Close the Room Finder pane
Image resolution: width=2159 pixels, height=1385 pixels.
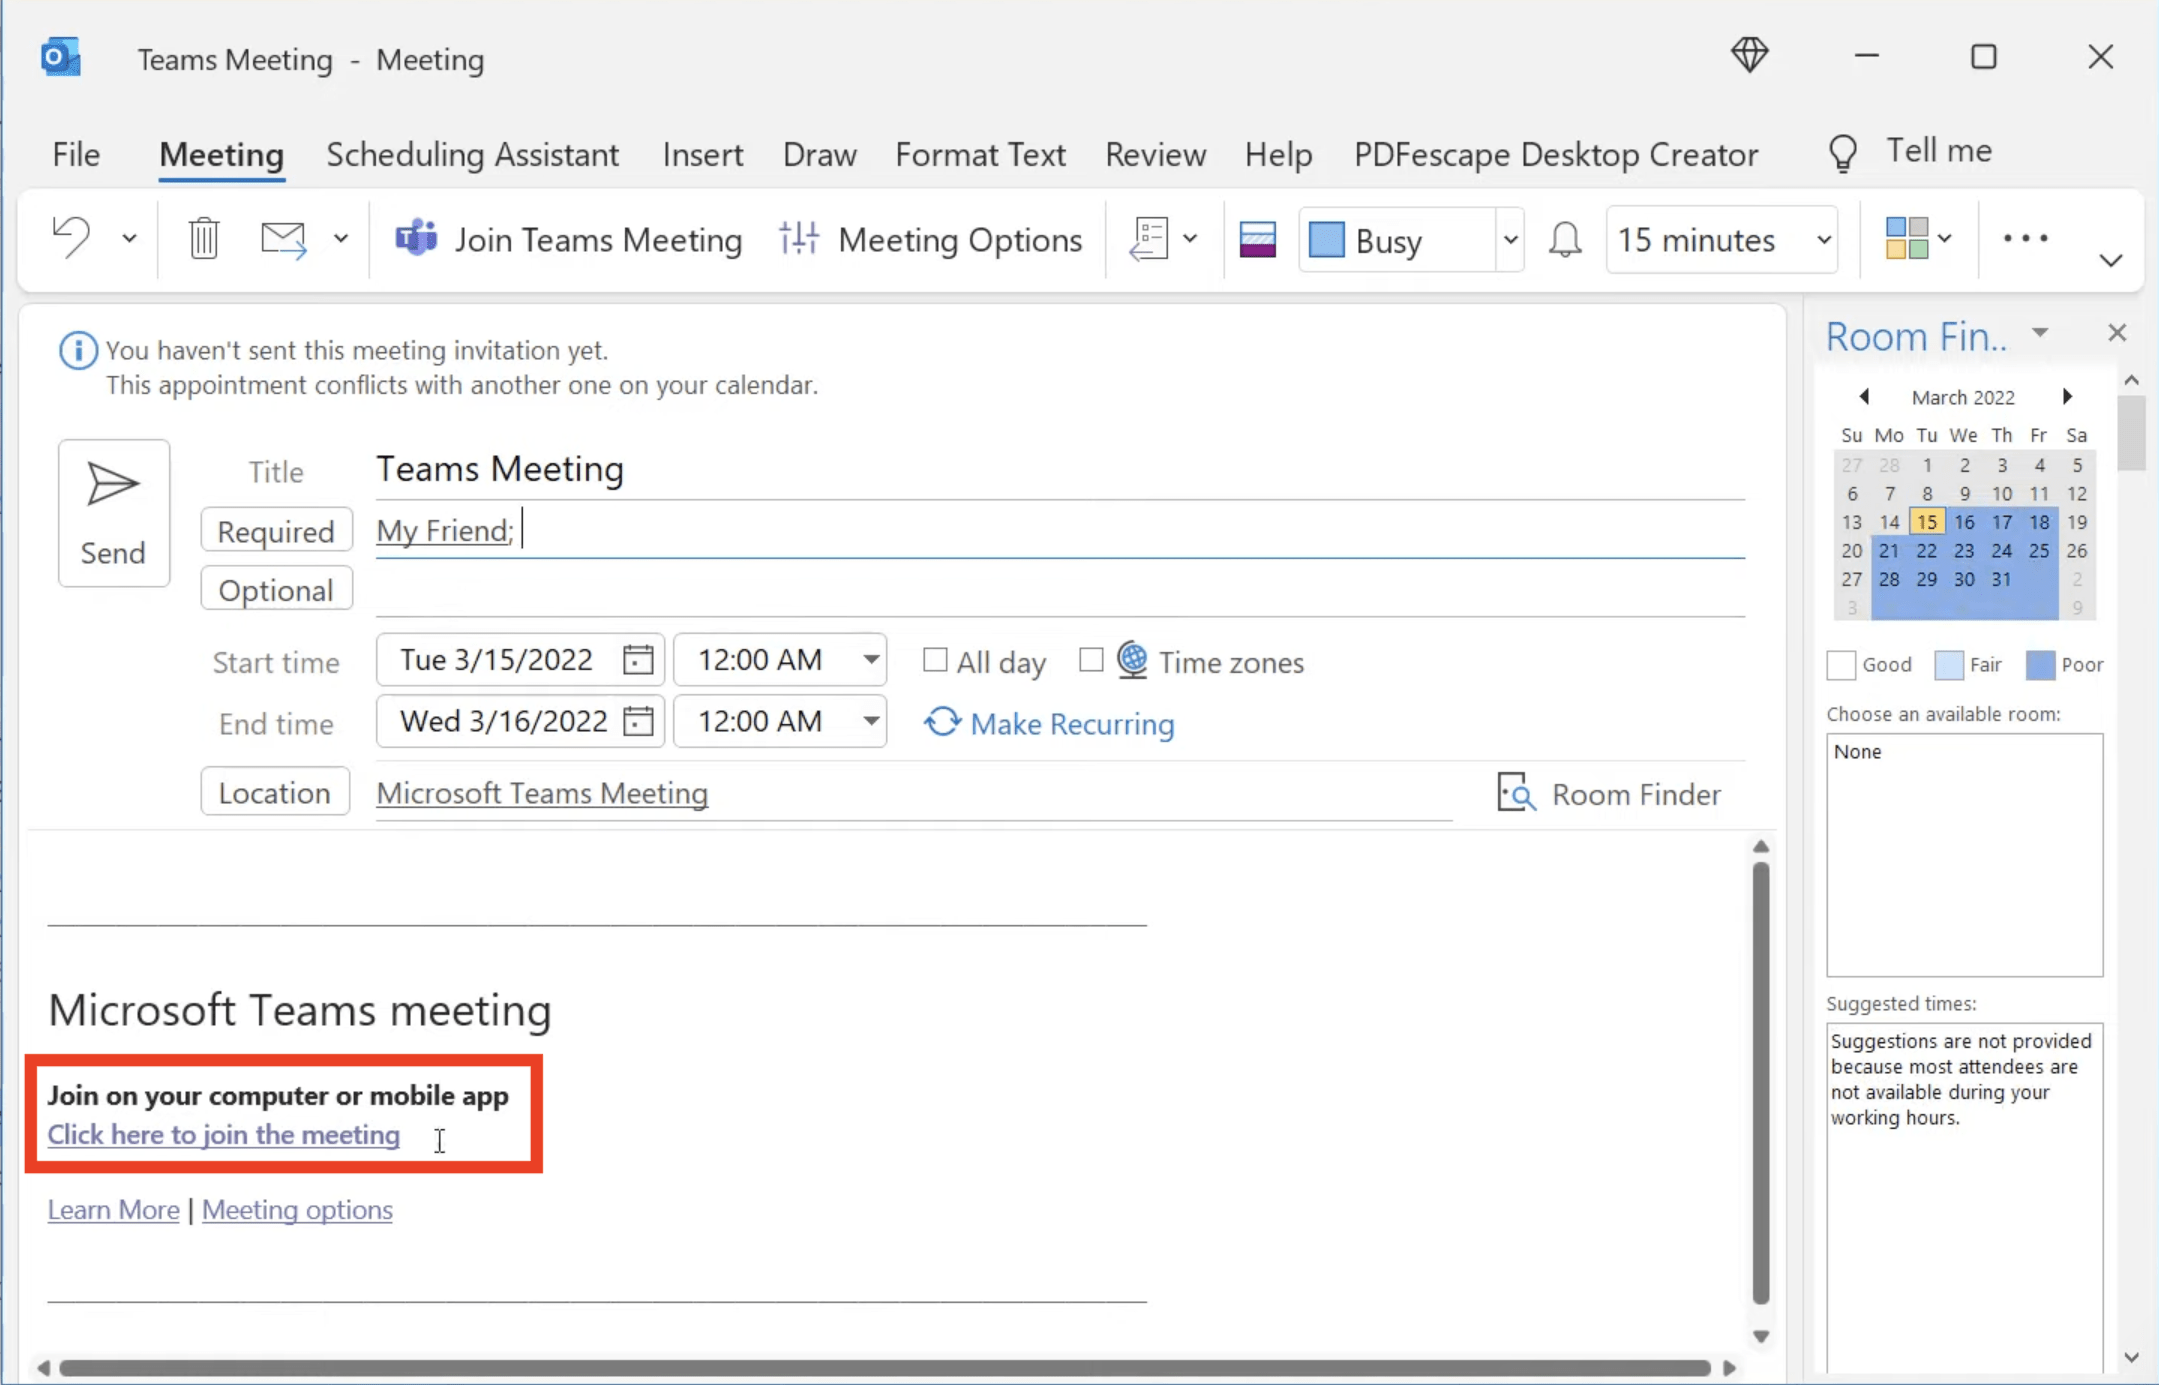tap(2116, 333)
